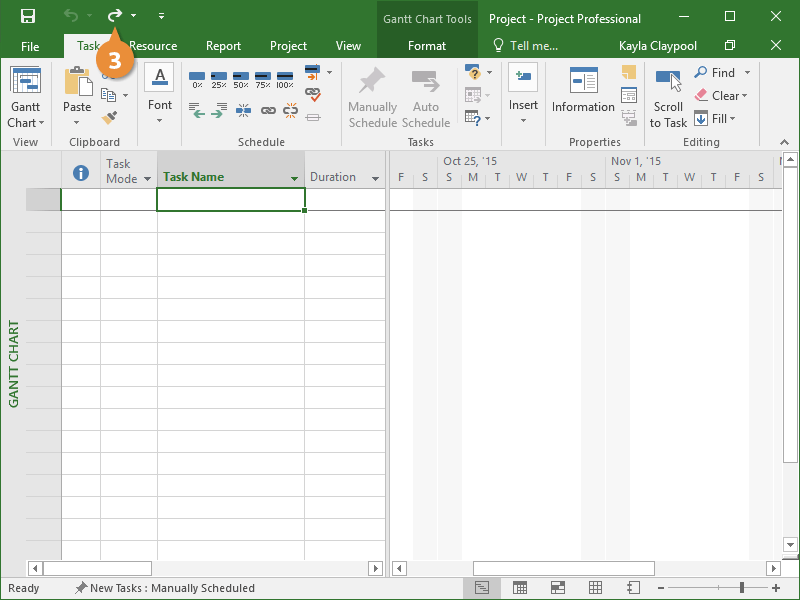The width and height of the screenshot is (800, 600).
Task: Click the Save icon in title bar
Action: click(27, 16)
